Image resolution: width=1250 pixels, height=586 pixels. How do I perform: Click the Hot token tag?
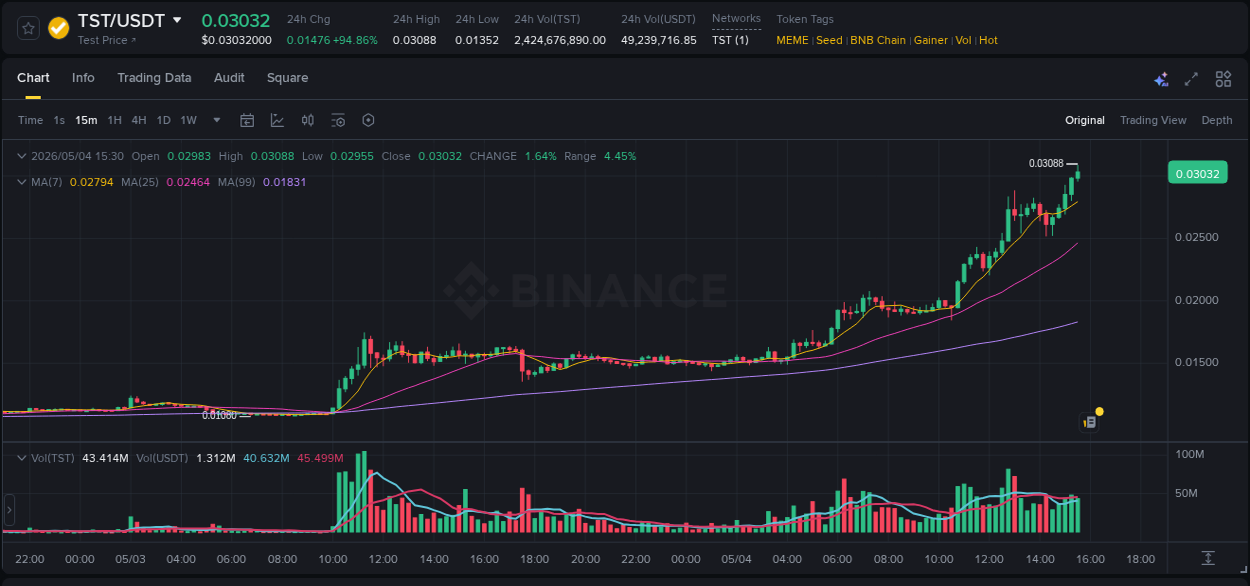[988, 40]
